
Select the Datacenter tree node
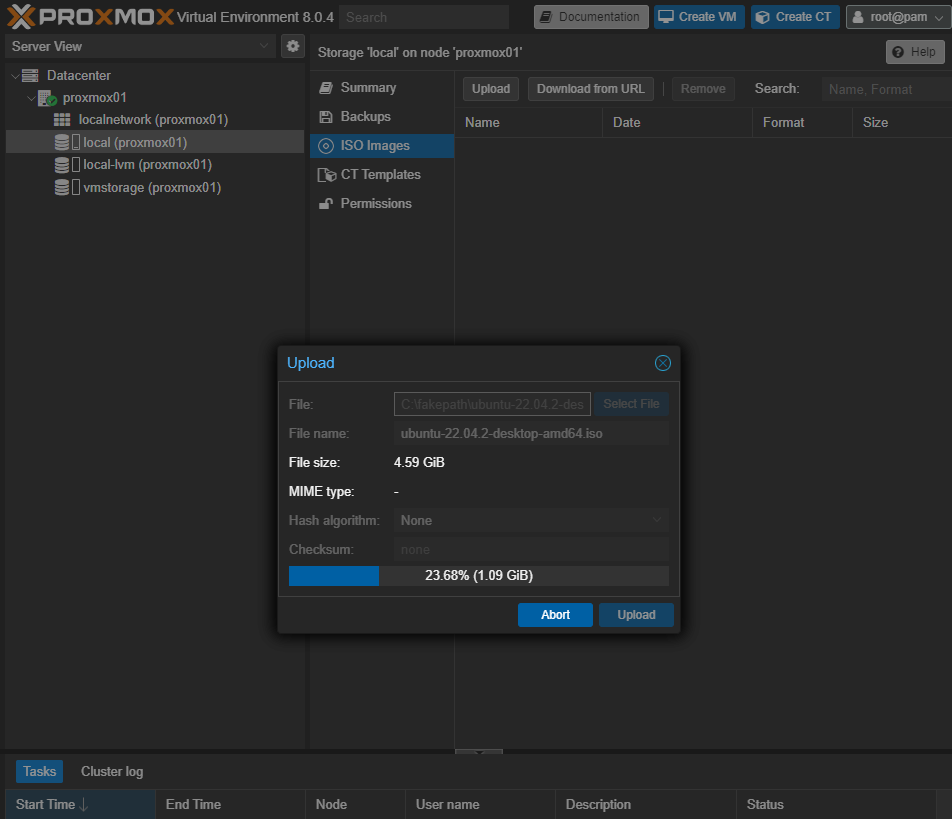78,75
